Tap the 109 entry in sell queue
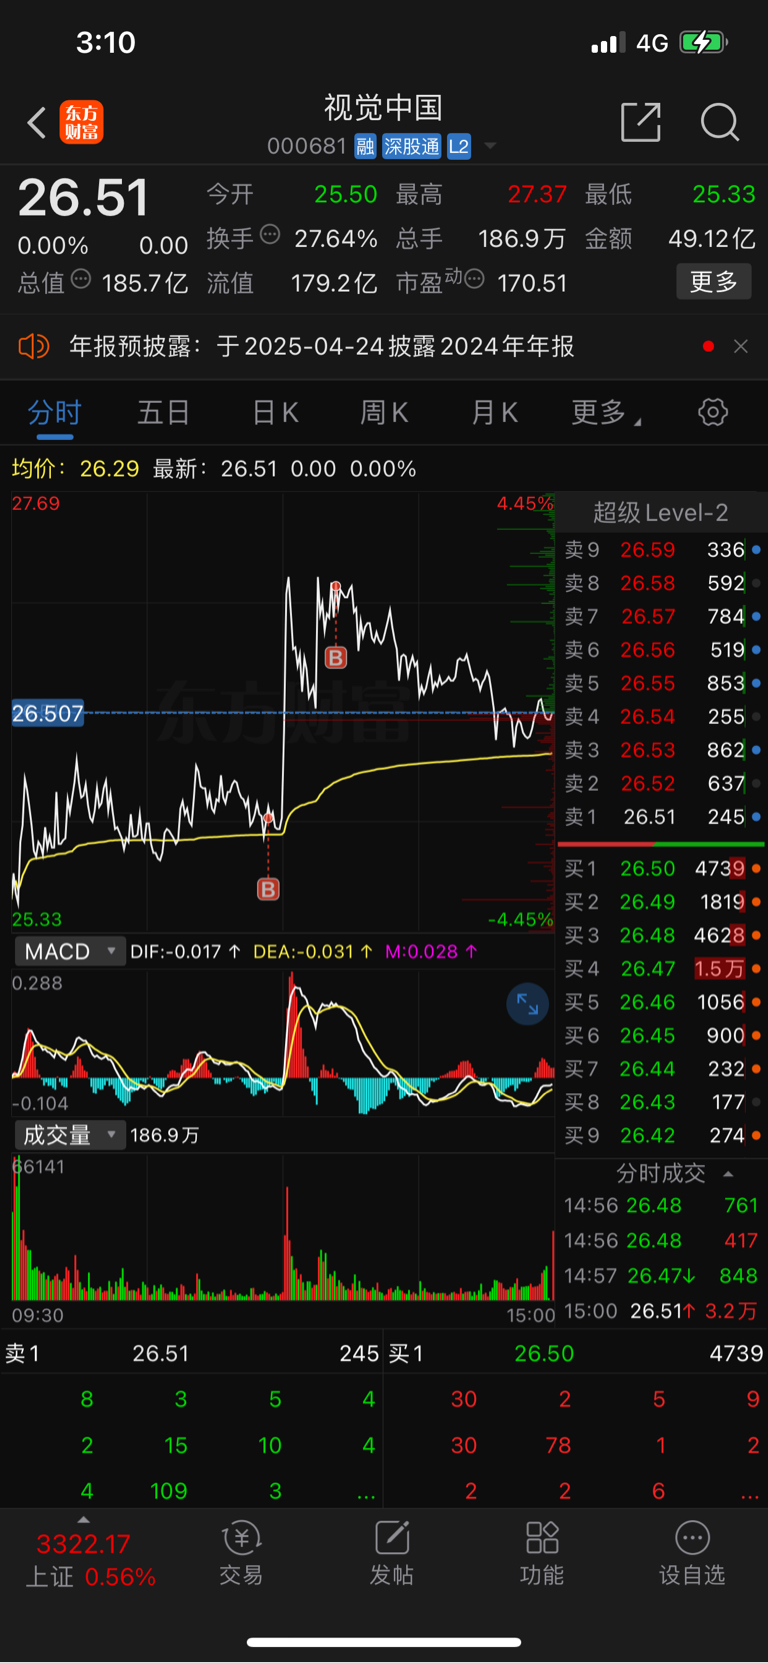768x1663 pixels. tap(169, 1491)
